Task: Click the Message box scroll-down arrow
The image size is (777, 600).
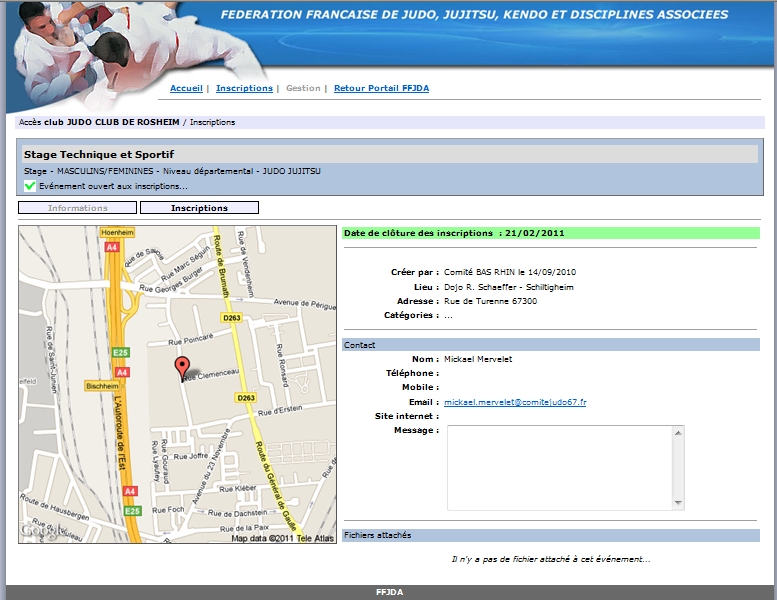Action: pyautogui.click(x=678, y=503)
